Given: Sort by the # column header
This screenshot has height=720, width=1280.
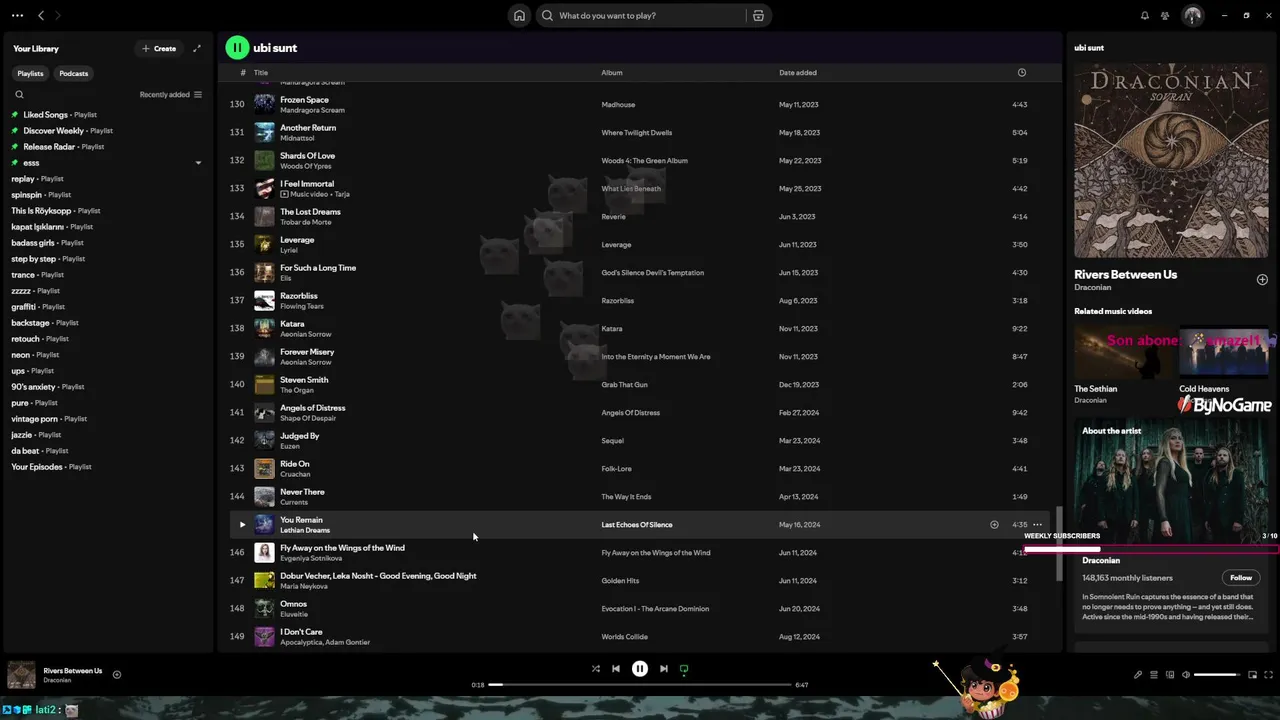Looking at the screenshot, I should point(242,72).
